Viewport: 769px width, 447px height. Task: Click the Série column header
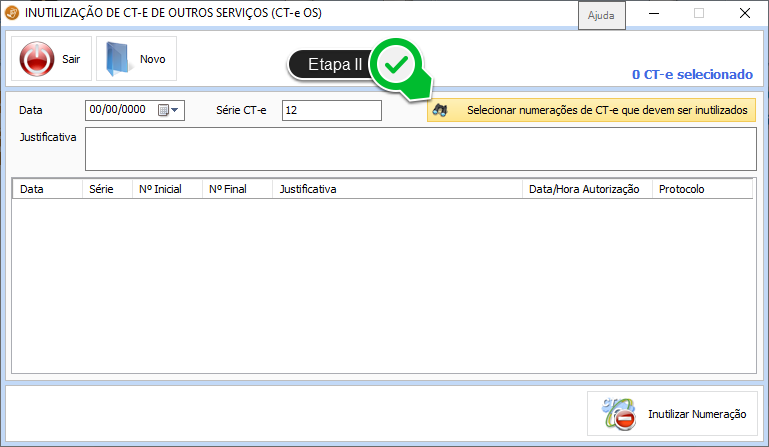(x=106, y=189)
